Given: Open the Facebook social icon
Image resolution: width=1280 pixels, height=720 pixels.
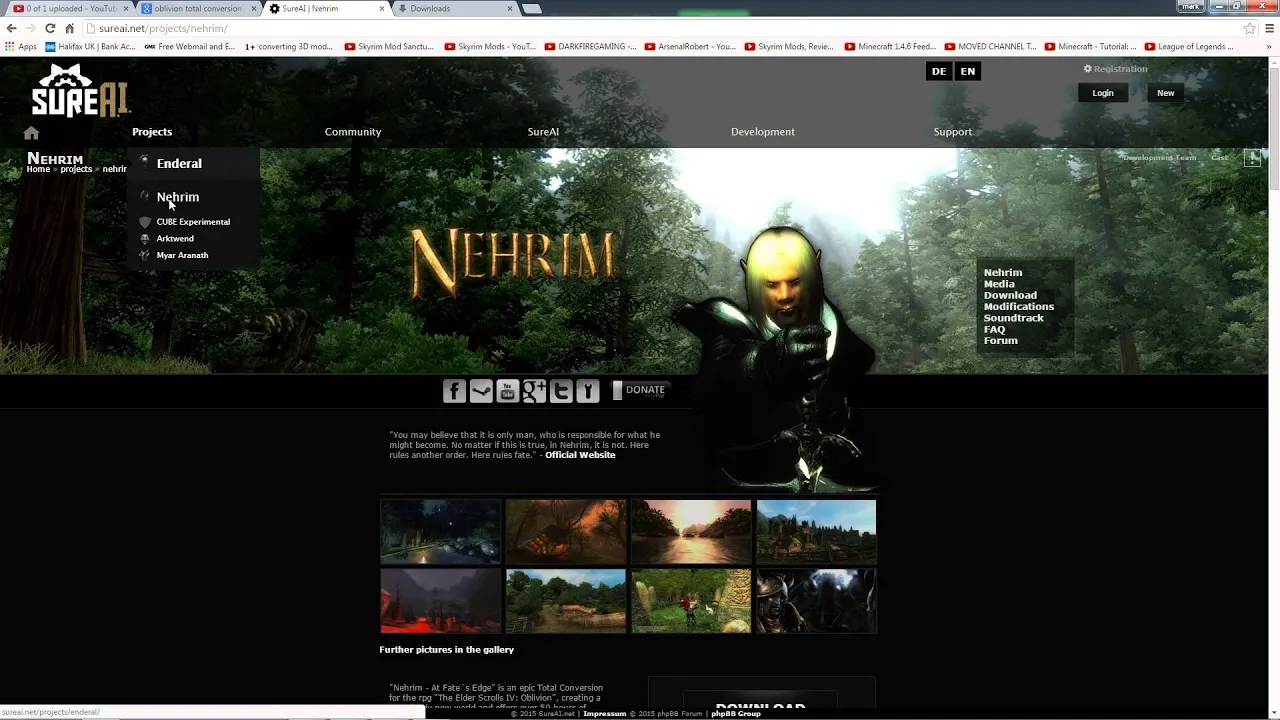Looking at the screenshot, I should [x=454, y=391].
